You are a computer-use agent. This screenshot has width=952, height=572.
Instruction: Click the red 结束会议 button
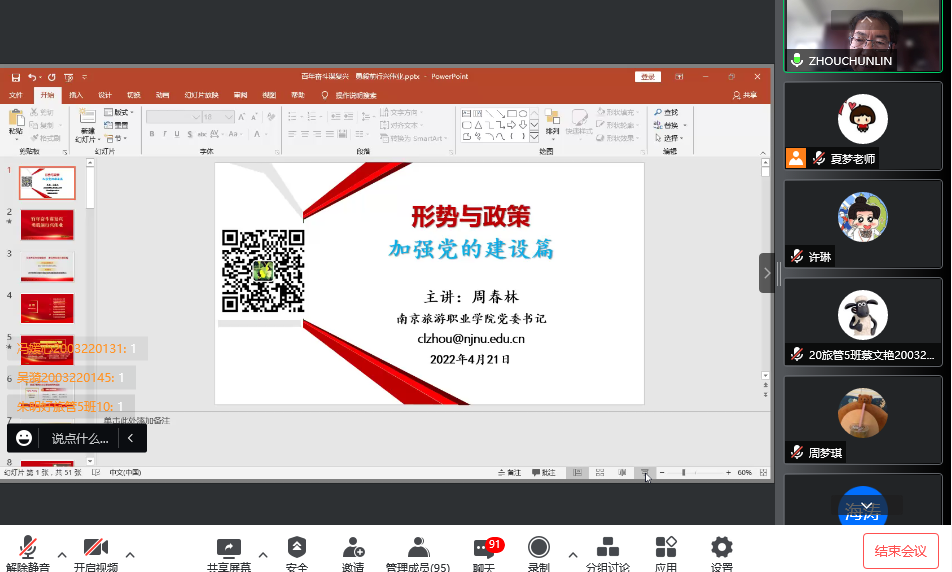[x=900, y=551]
